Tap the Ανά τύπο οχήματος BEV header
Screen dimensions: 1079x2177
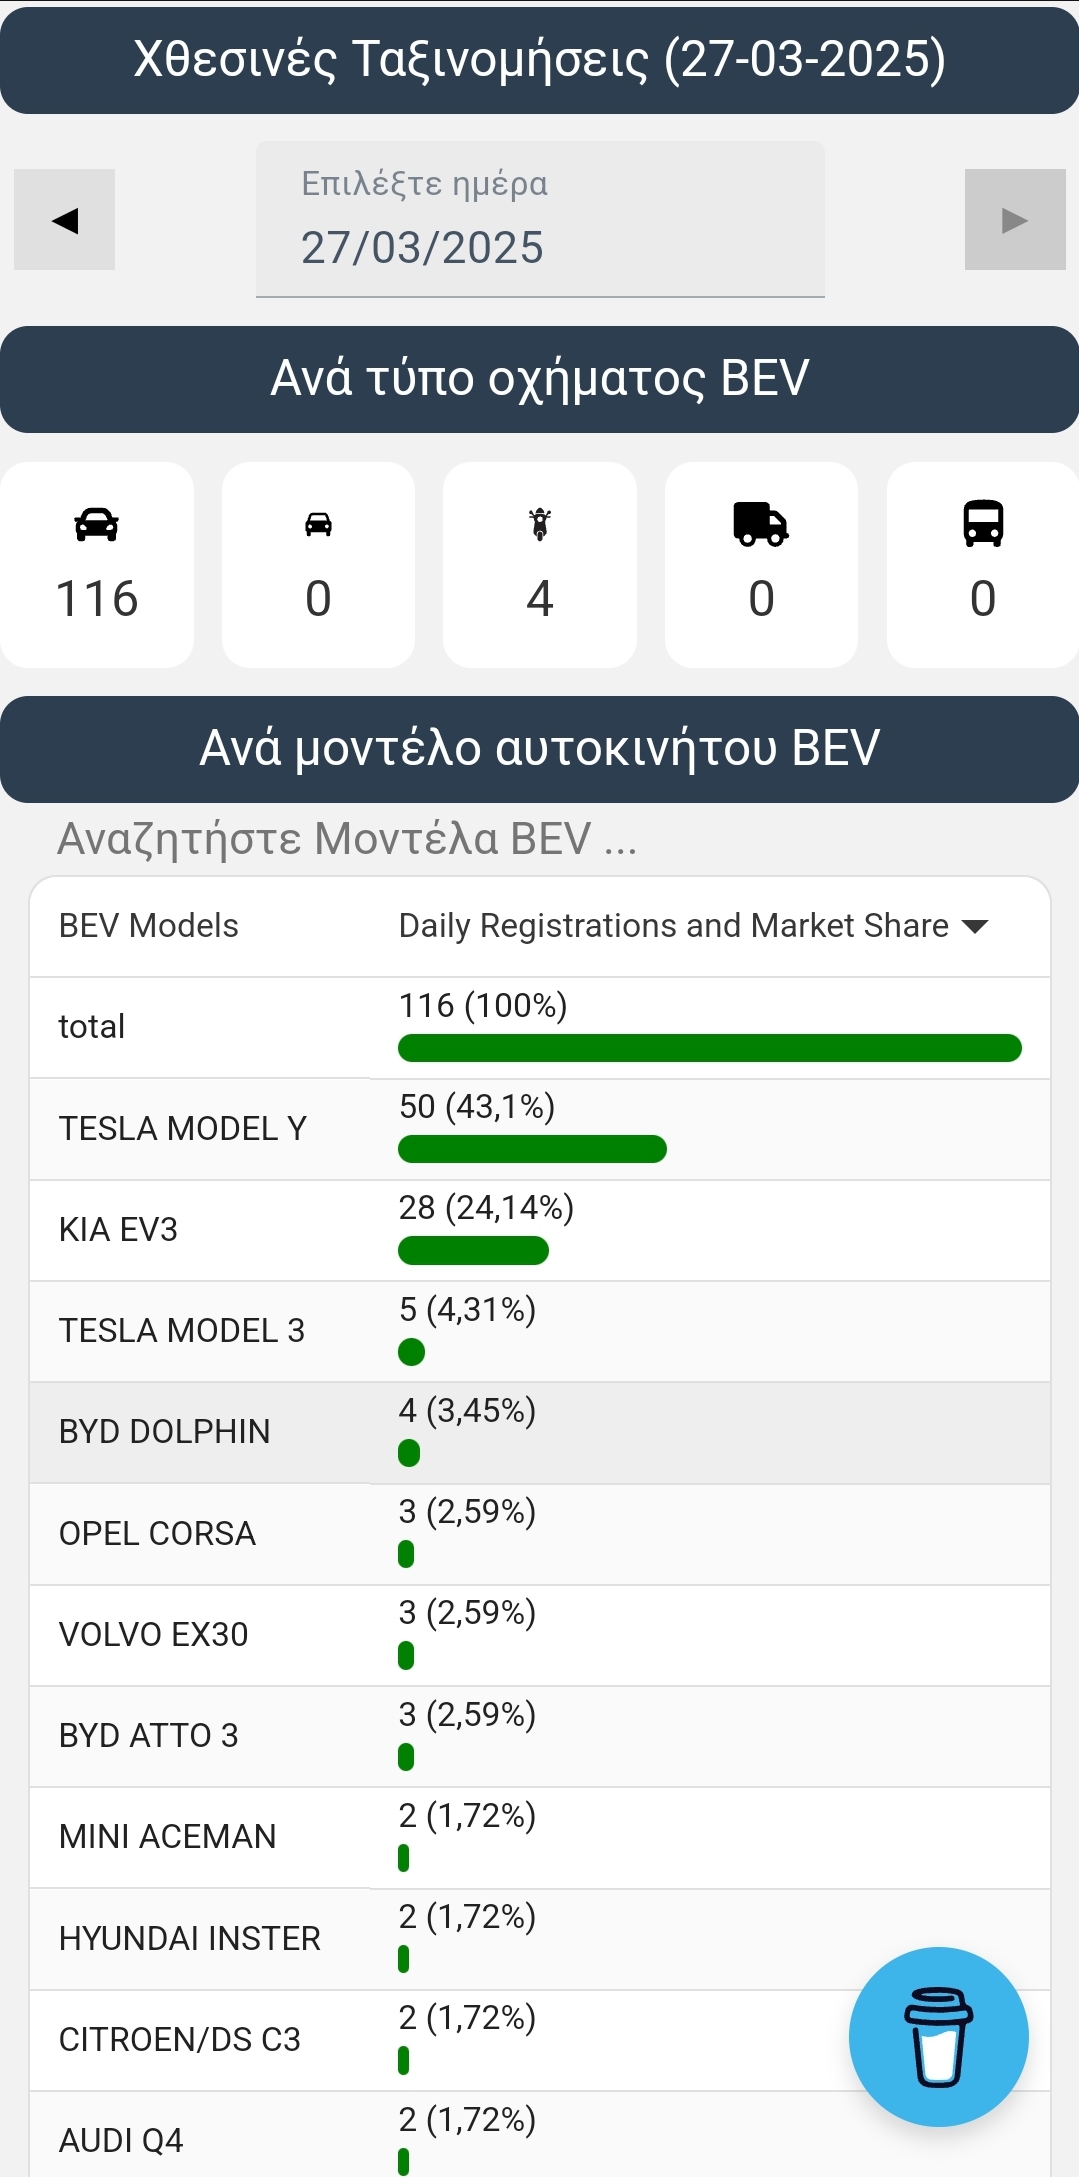point(540,379)
